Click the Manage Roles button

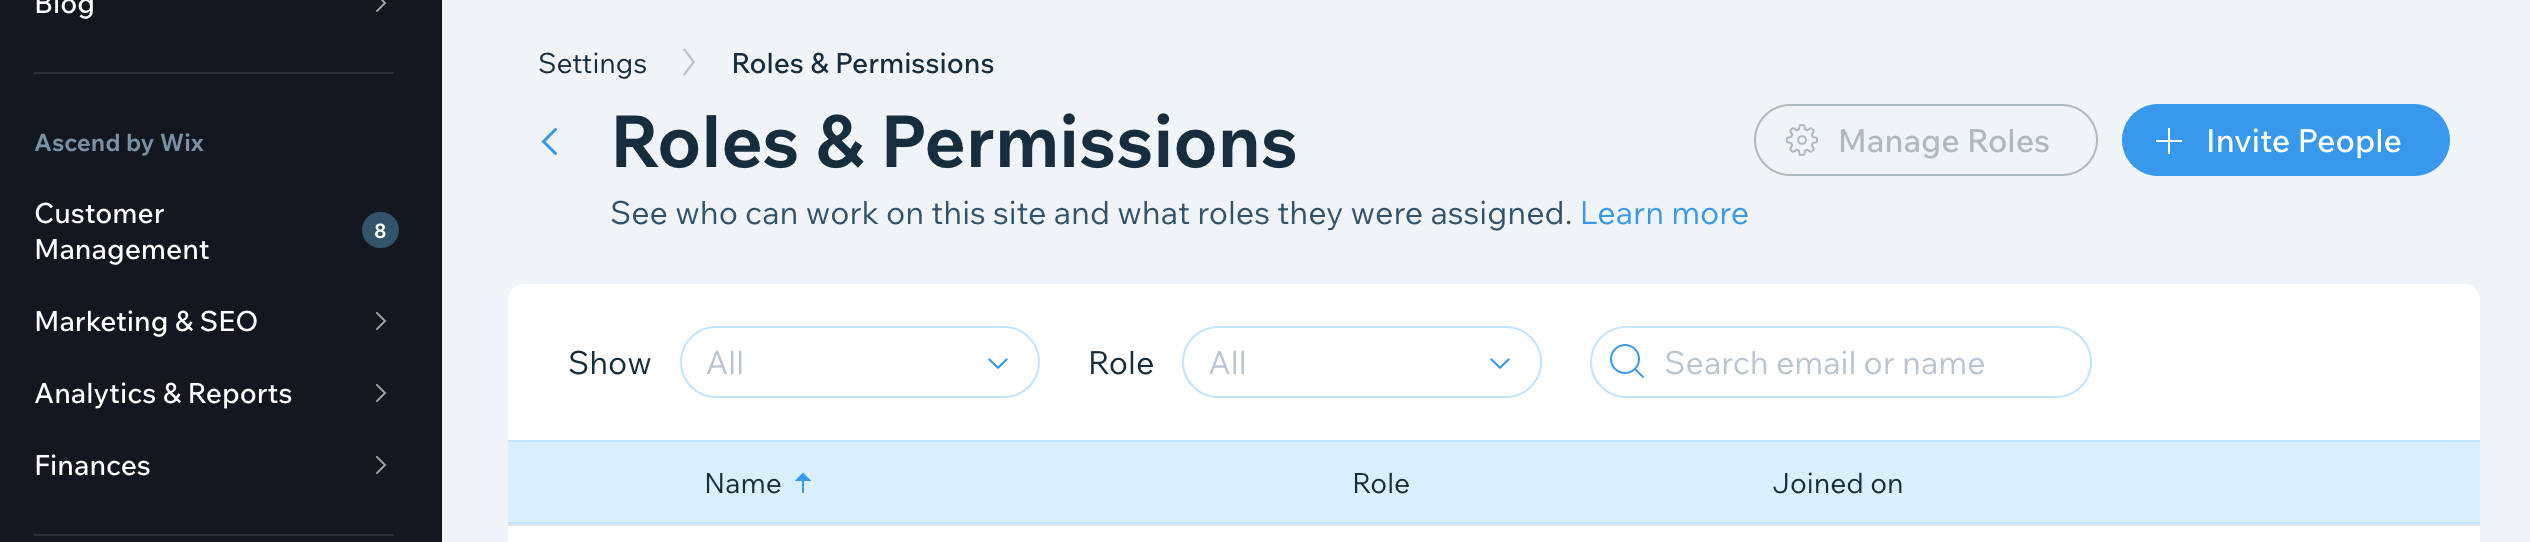click(x=1925, y=141)
